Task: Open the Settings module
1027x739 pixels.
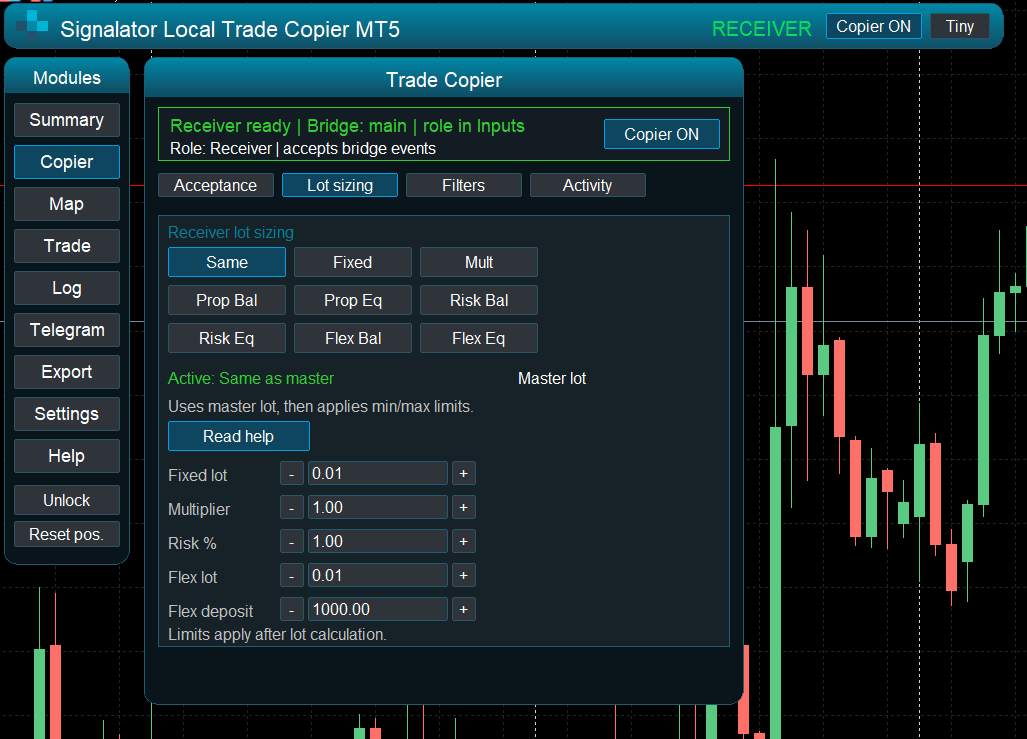Action: point(67,413)
